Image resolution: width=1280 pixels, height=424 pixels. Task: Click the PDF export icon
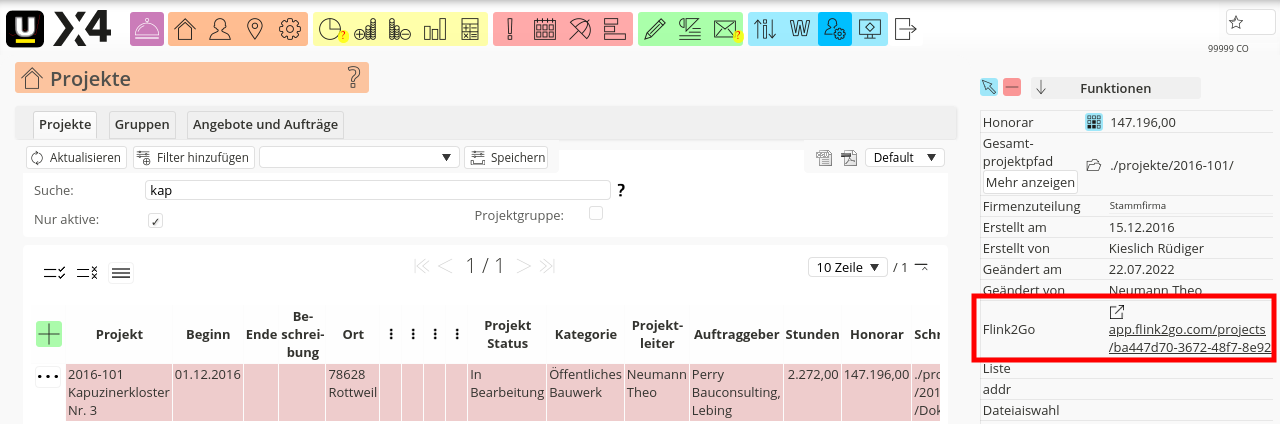point(848,157)
